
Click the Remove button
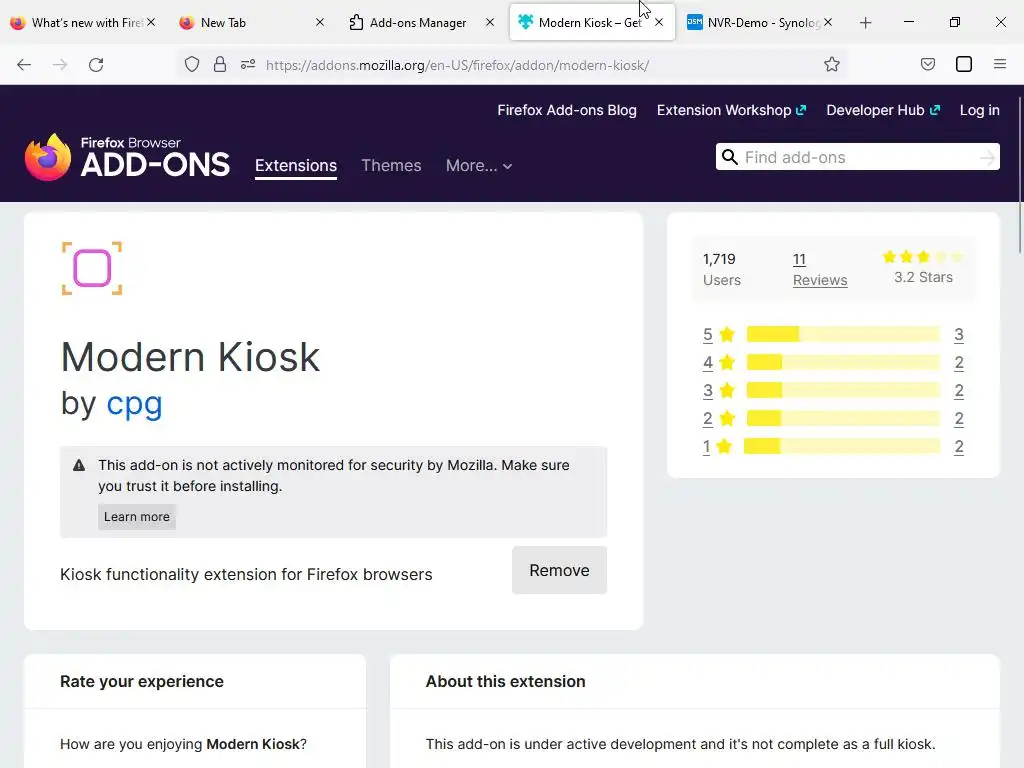click(560, 570)
